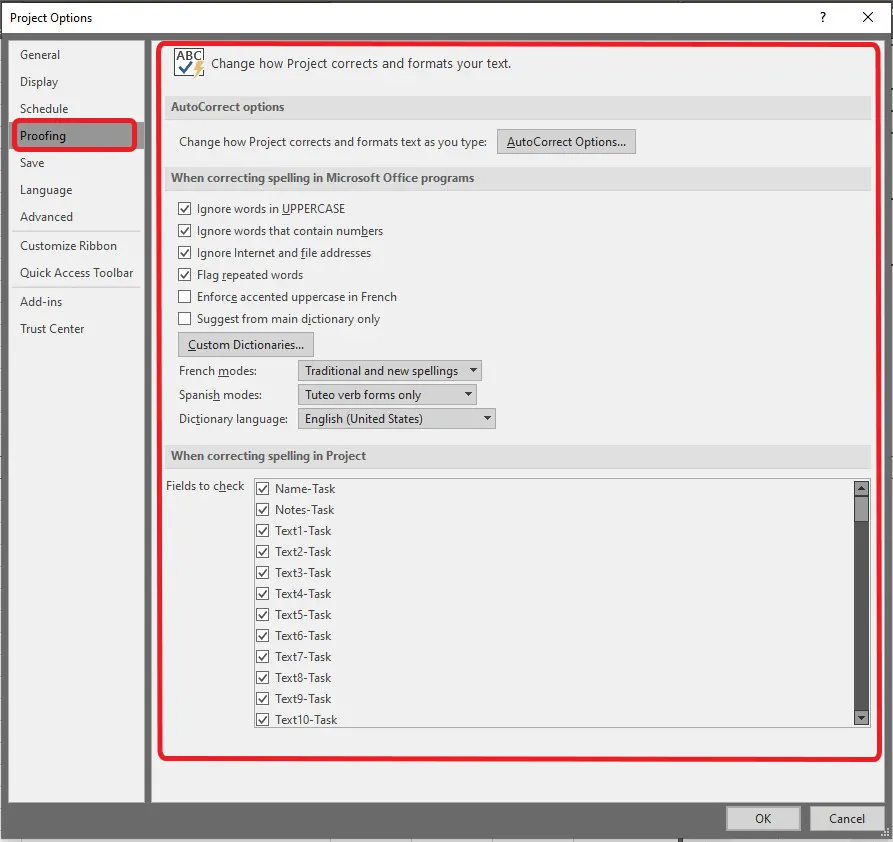This screenshot has height=842, width=893.
Task: Toggle Ignore words in UPPERCASE
Action: [x=185, y=209]
